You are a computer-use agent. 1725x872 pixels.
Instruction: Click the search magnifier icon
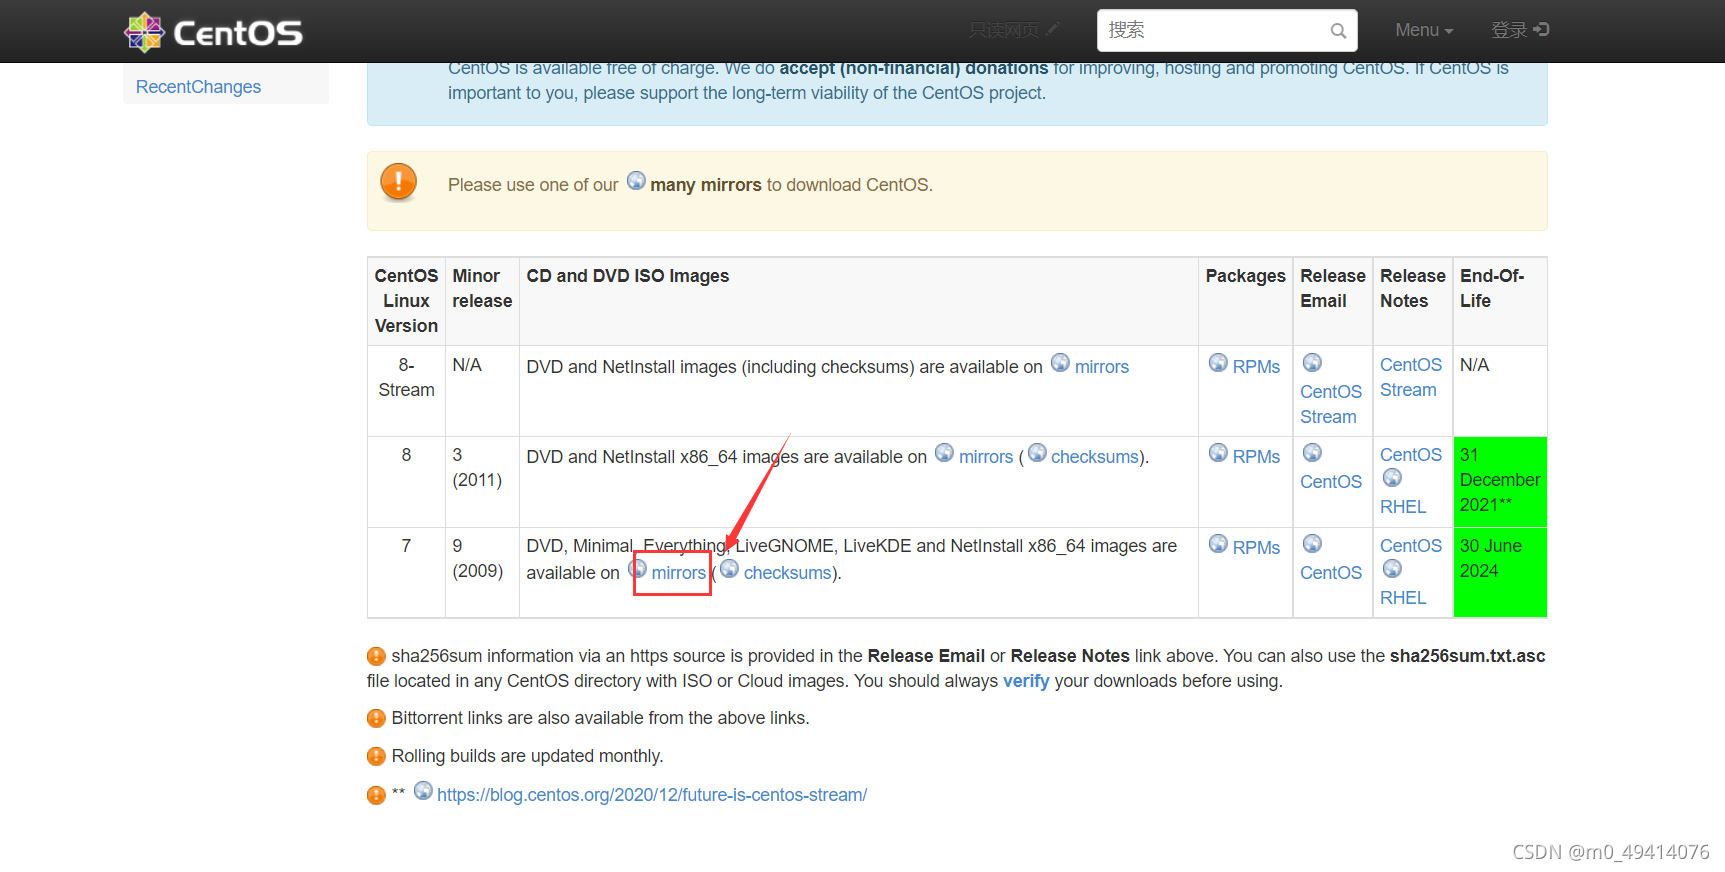point(1338,31)
